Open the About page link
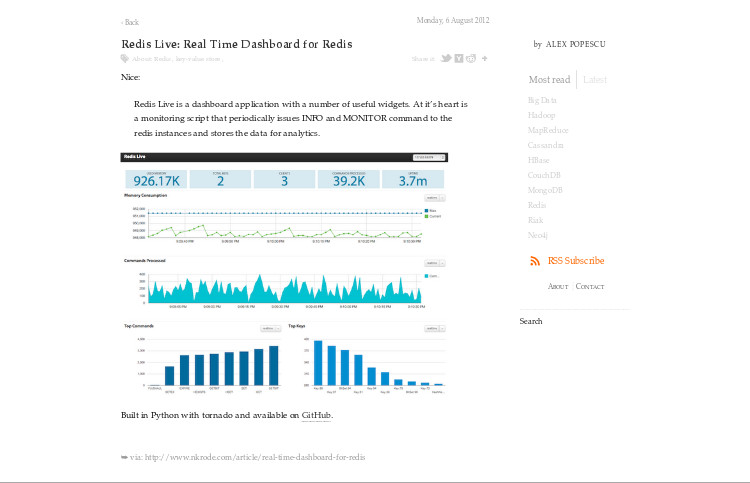750x483 pixels. tap(558, 287)
